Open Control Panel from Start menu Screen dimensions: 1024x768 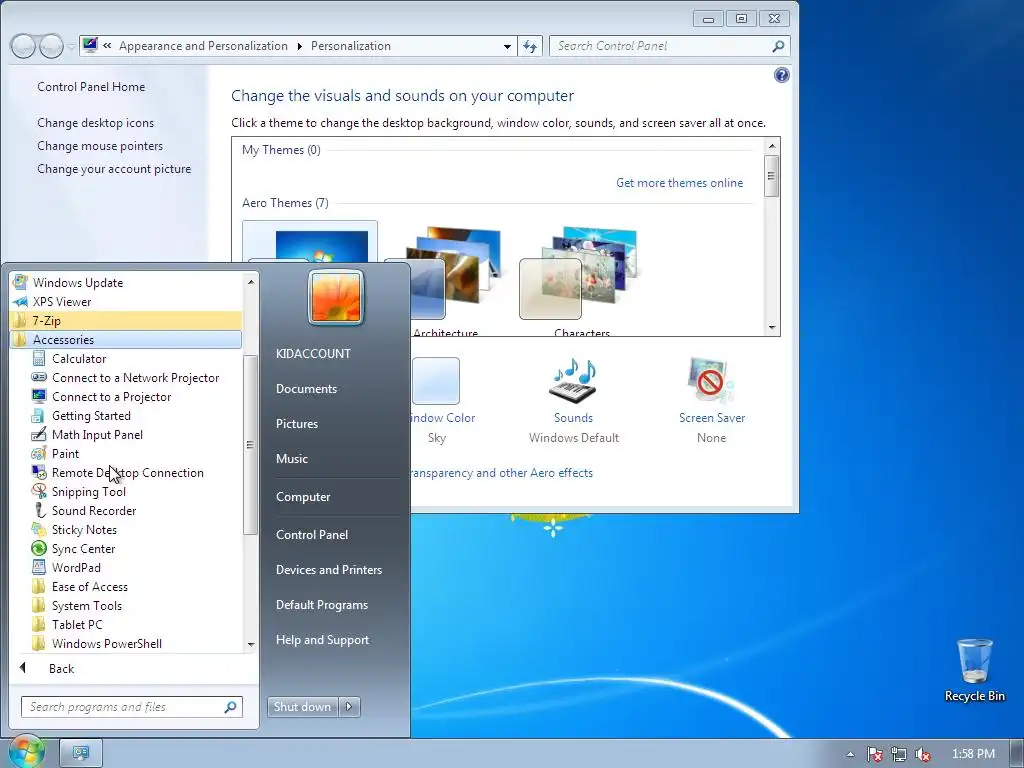(x=312, y=534)
